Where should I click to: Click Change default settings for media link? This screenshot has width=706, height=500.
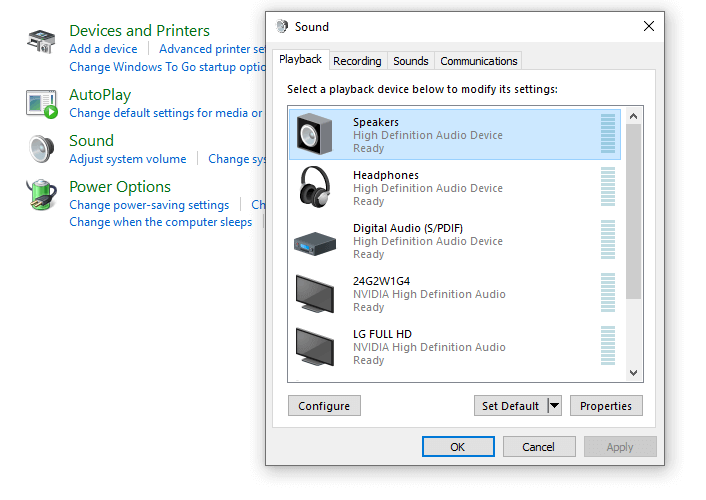click(x=166, y=113)
